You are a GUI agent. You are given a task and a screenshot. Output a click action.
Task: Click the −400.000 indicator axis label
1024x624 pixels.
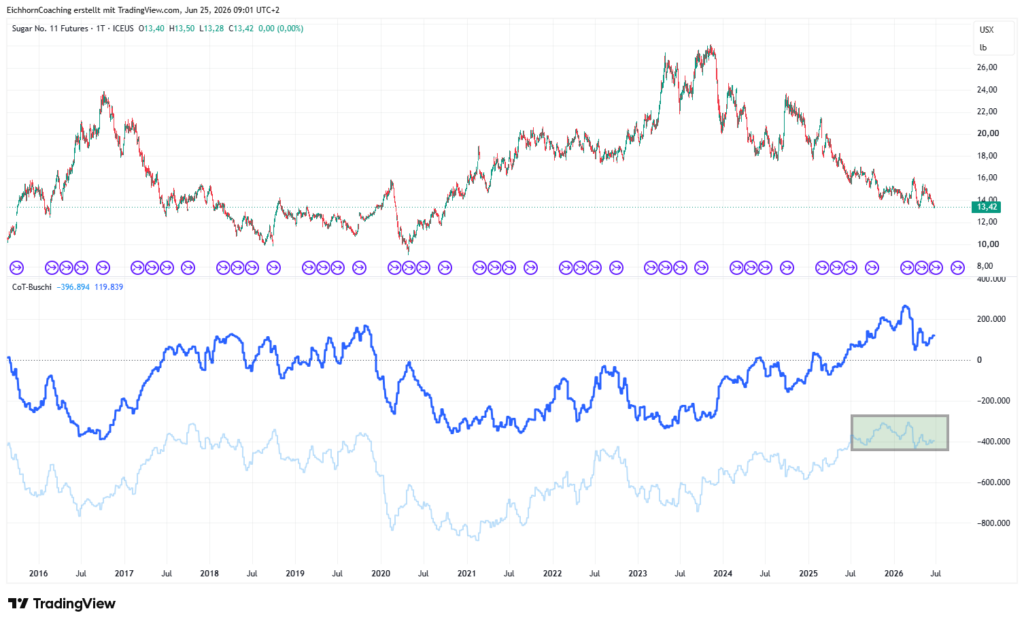993,441
